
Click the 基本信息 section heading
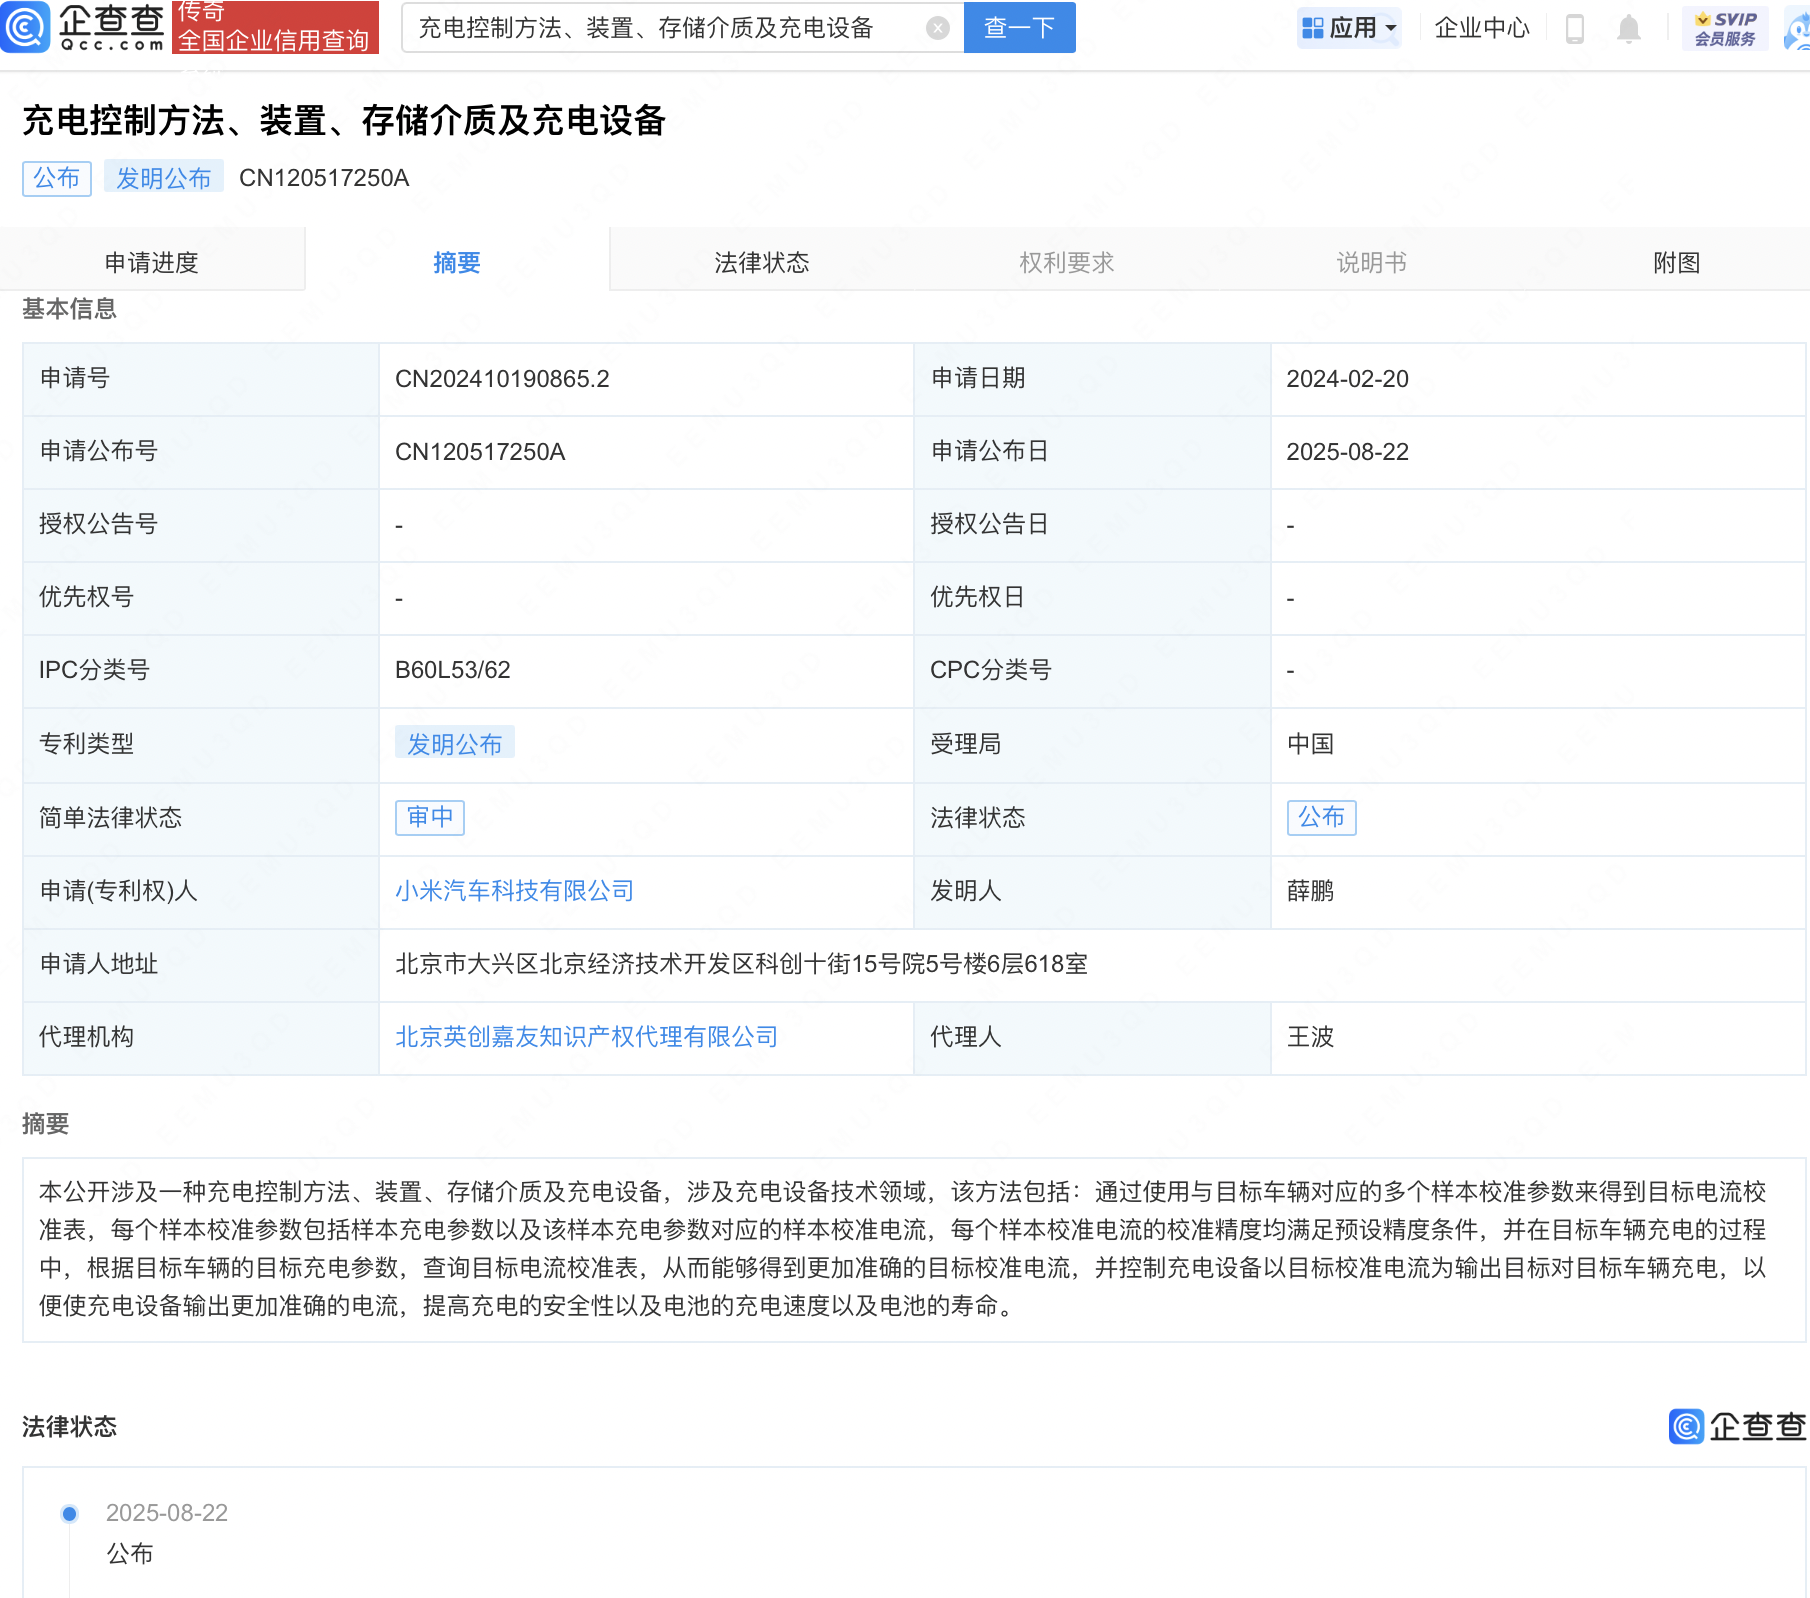tap(69, 309)
